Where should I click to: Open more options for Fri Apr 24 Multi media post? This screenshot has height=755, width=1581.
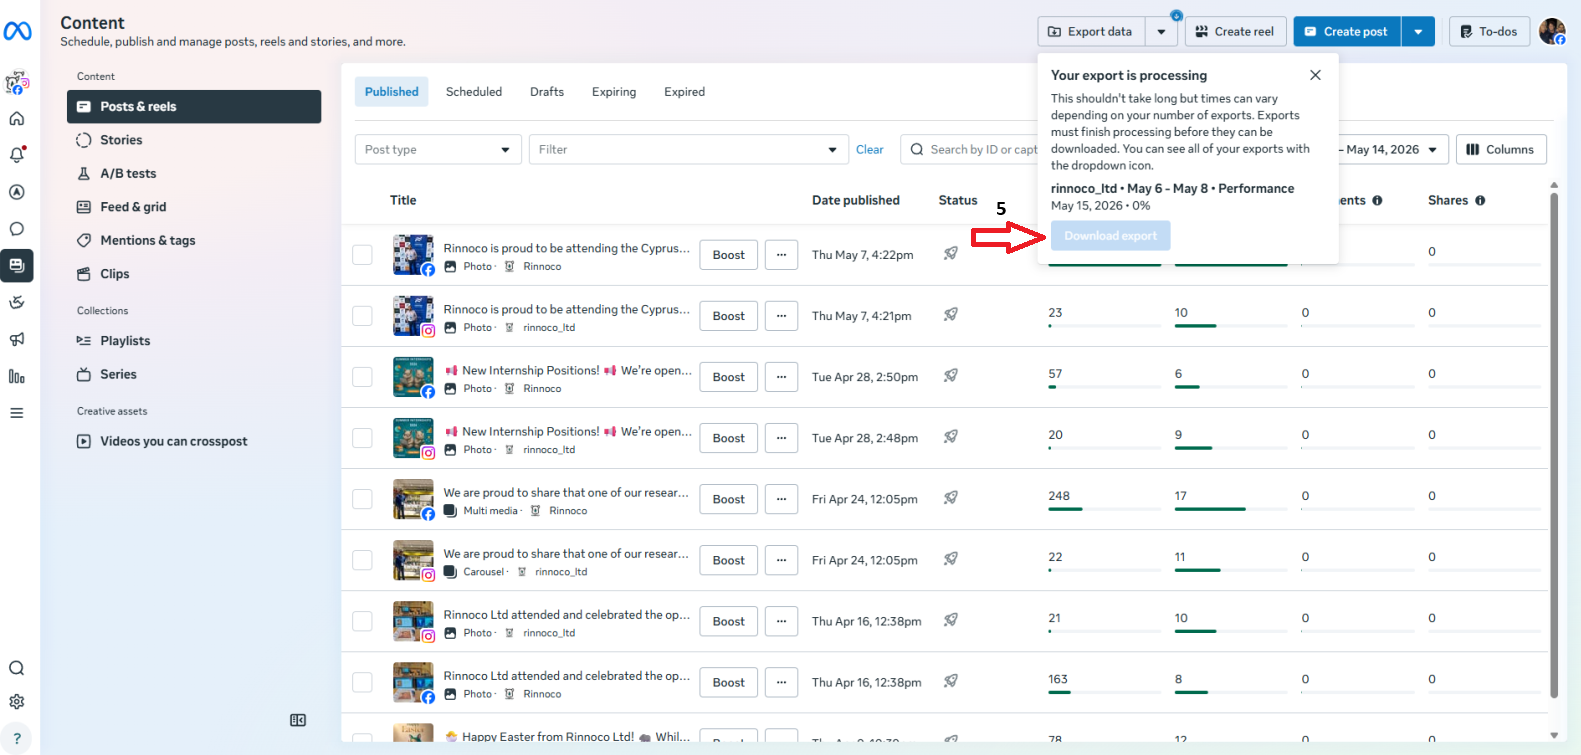click(x=781, y=499)
